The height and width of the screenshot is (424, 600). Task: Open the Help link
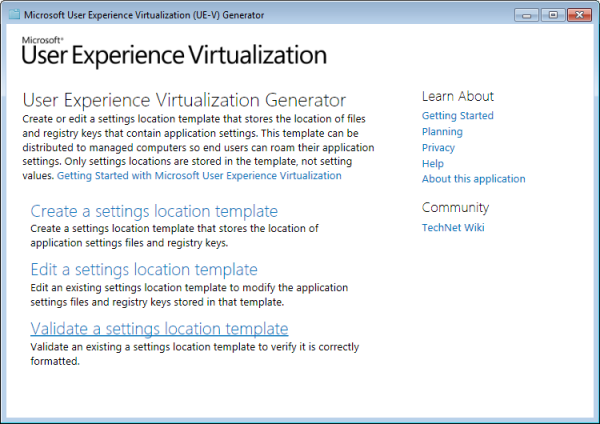pos(433,163)
